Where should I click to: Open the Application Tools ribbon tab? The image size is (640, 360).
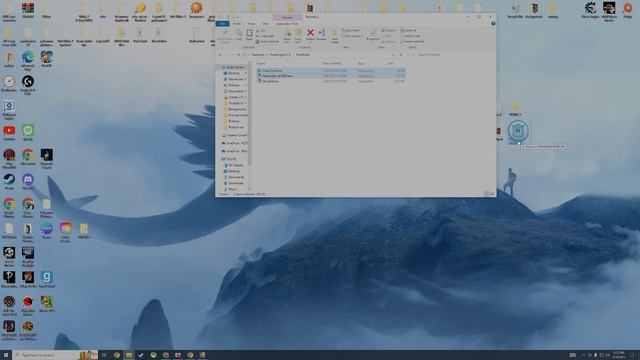point(287,24)
